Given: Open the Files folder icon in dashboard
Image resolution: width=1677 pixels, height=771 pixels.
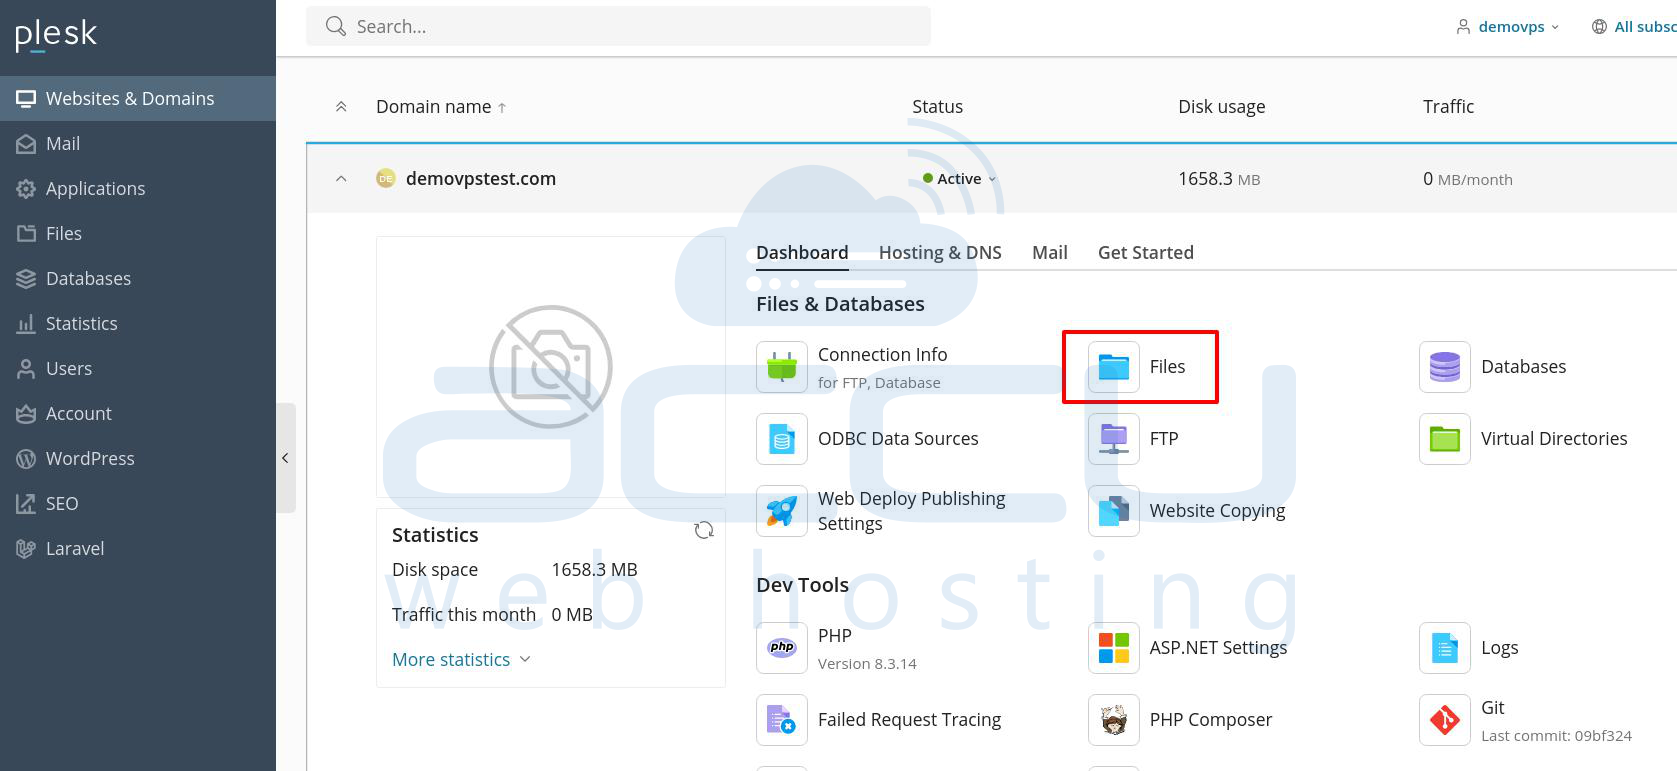Looking at the screenshot, I should point(1114,367).
